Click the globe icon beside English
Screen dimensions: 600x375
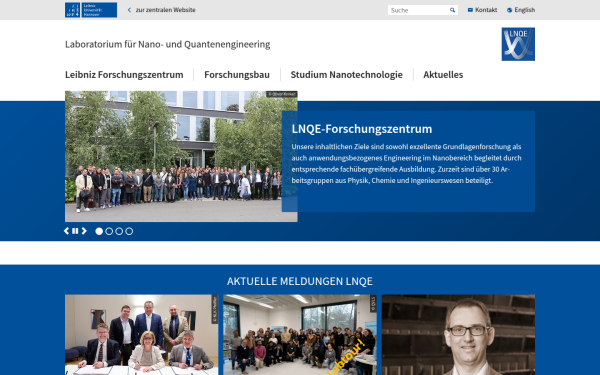509,10
